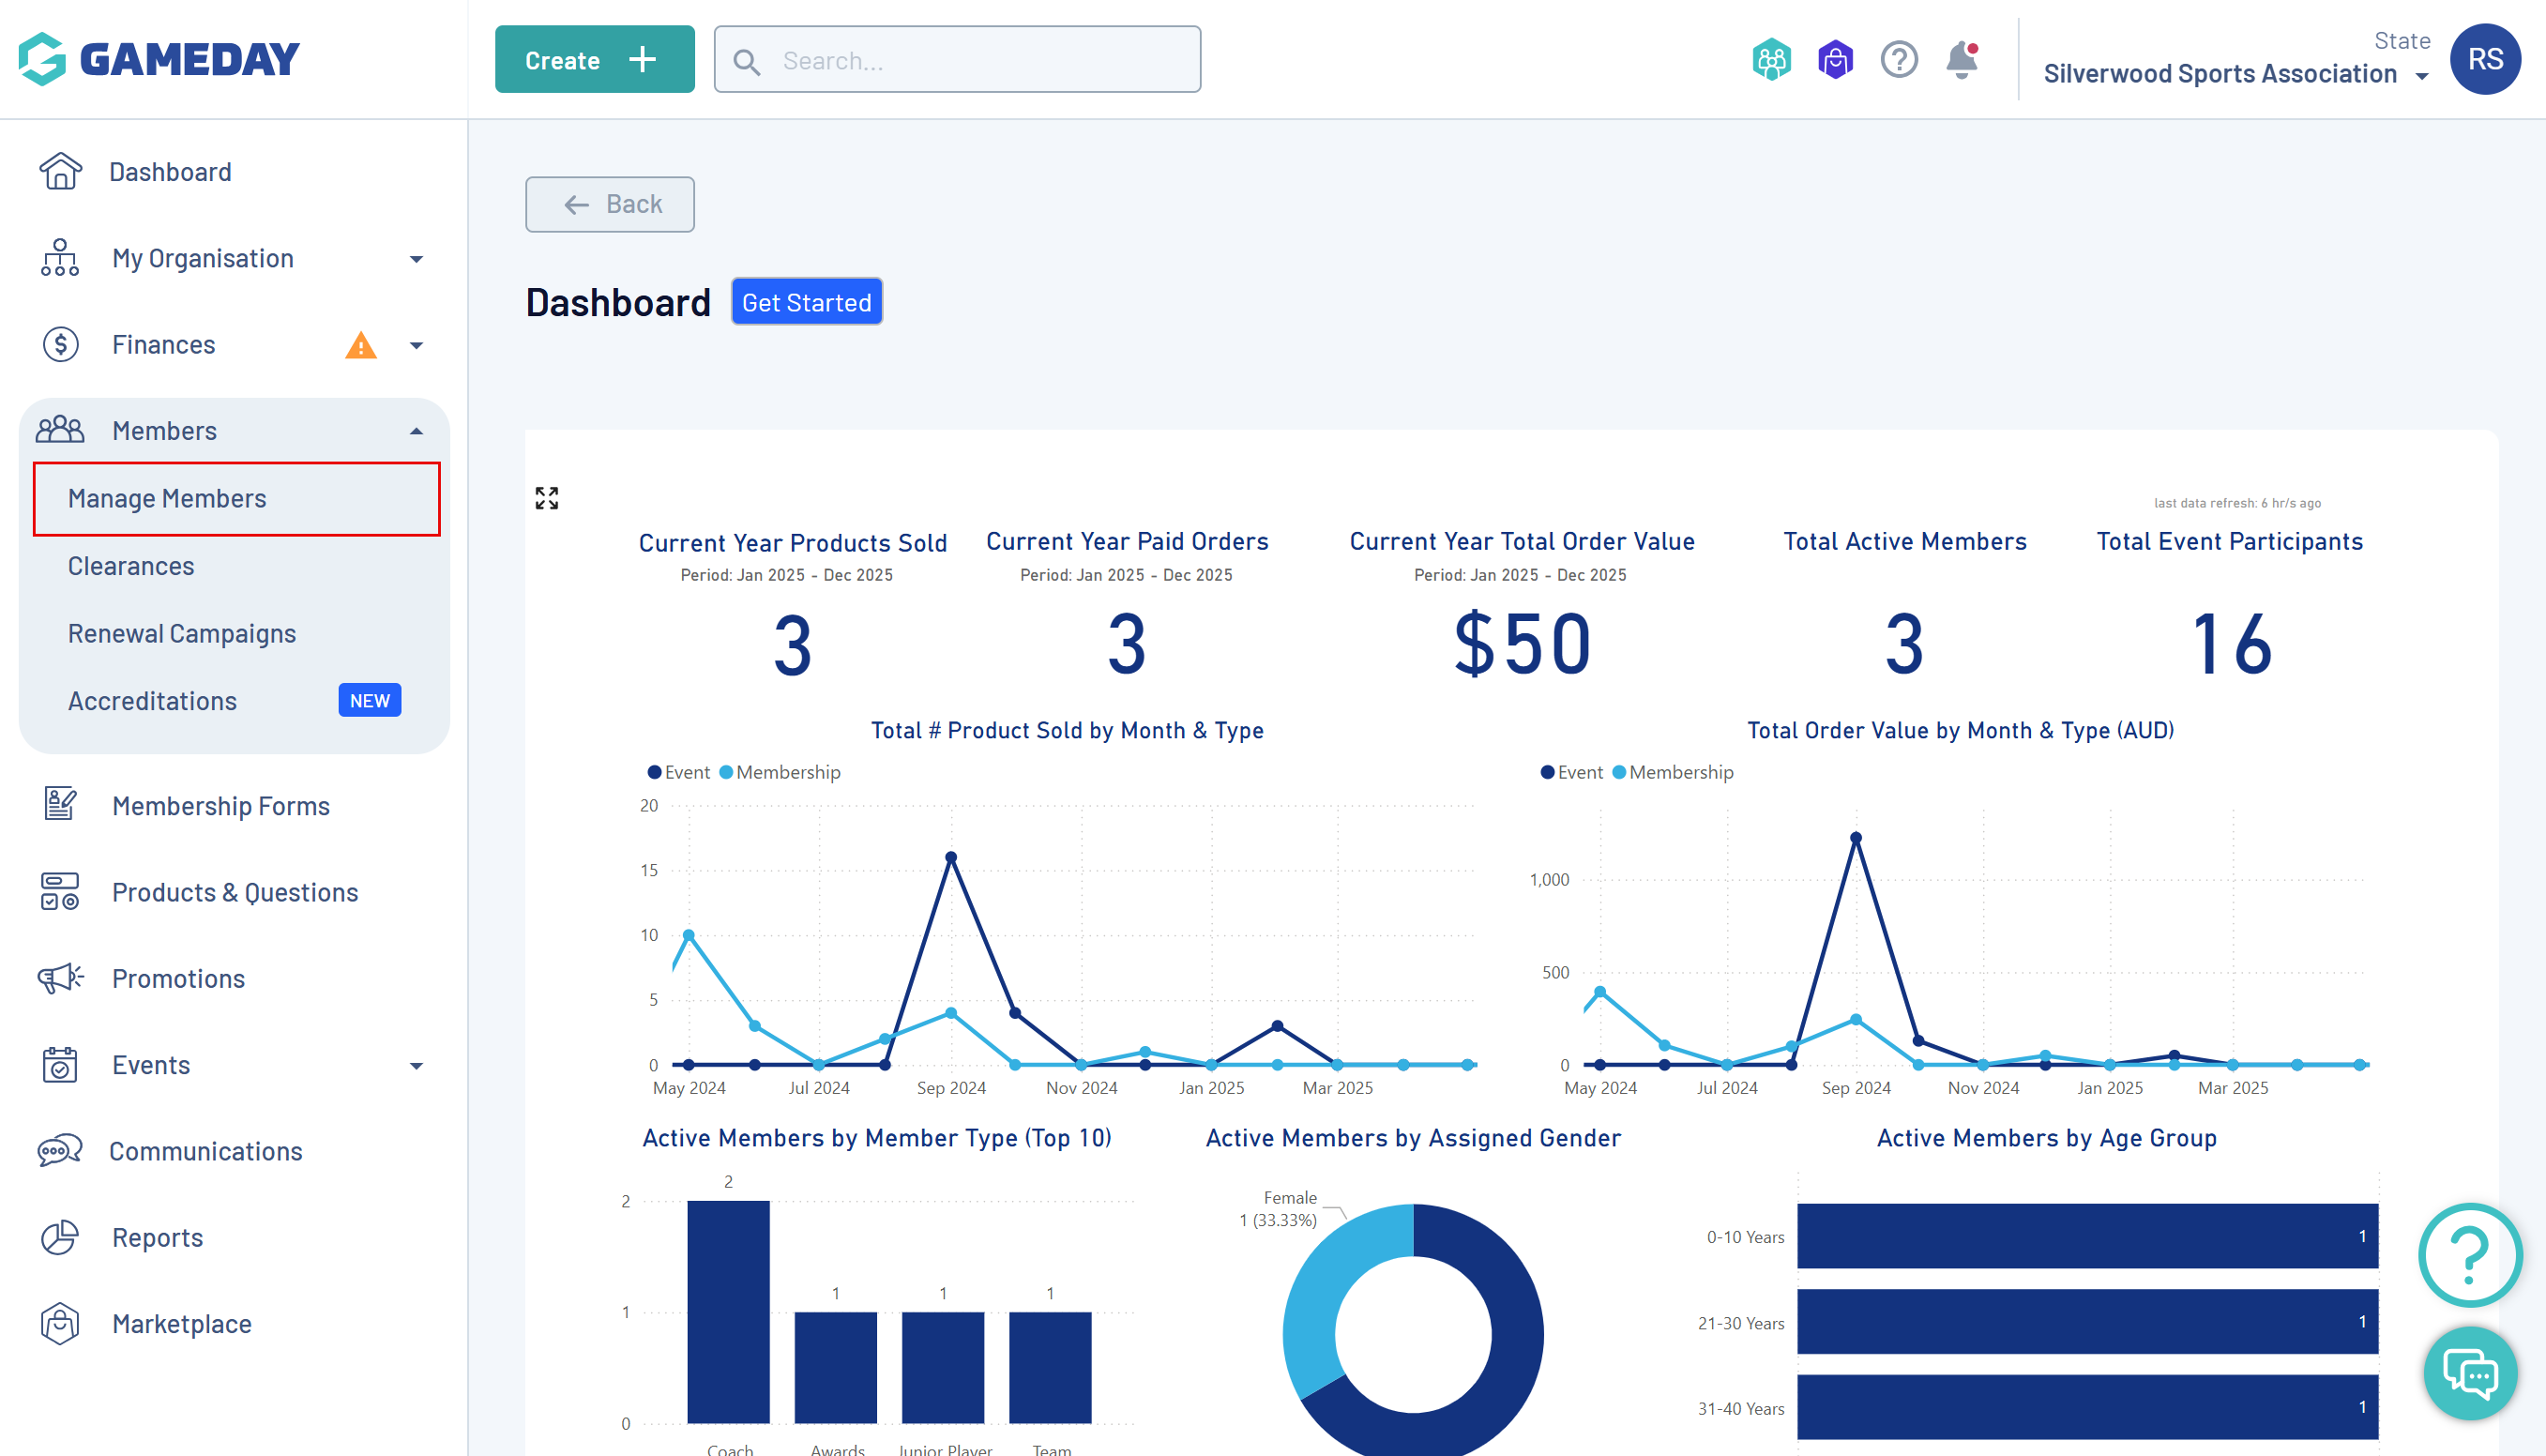Open the help question mark icon in header
2546x1456 pixels.
[1898, 60]
